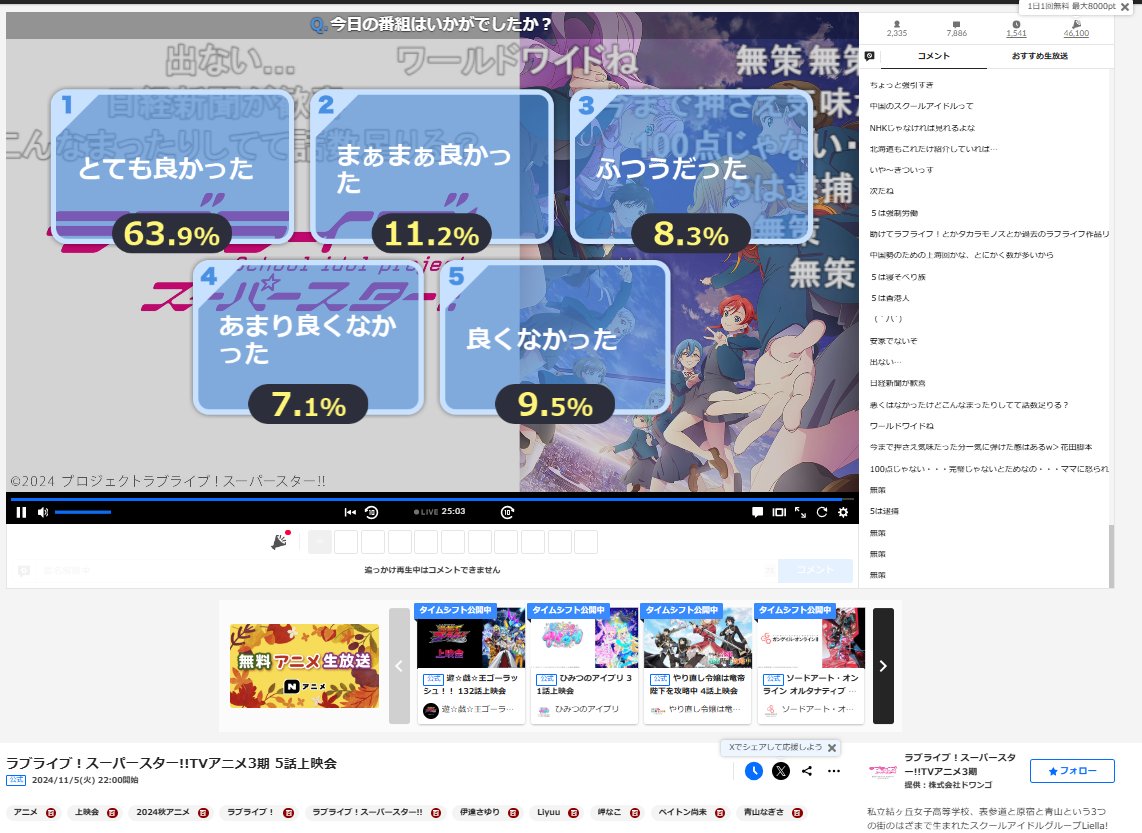Switch to the おすすめ生放送 tab
1142x833 pixels.
click(1039, 56)
